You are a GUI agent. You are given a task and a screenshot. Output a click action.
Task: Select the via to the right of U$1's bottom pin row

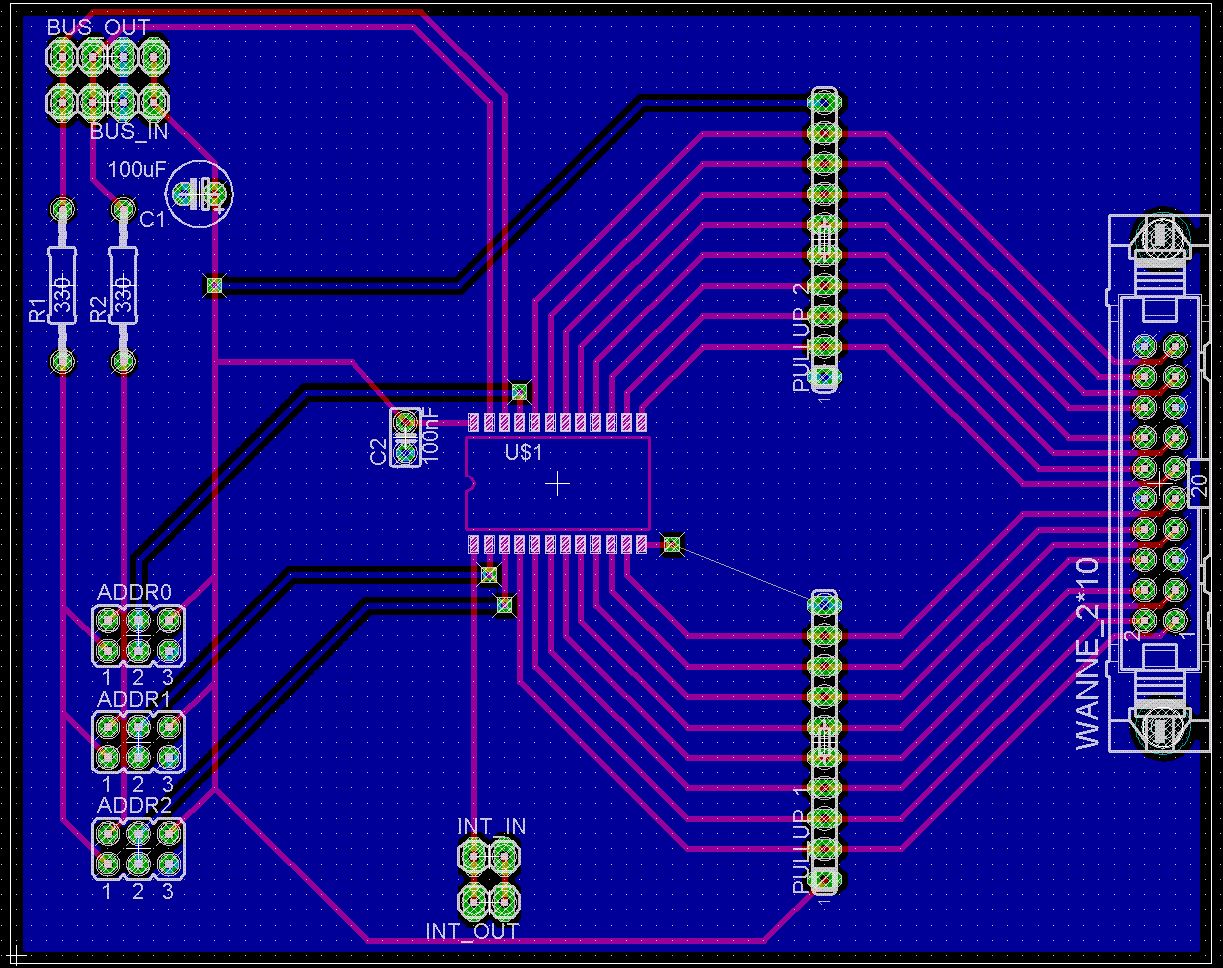[672, 545]
